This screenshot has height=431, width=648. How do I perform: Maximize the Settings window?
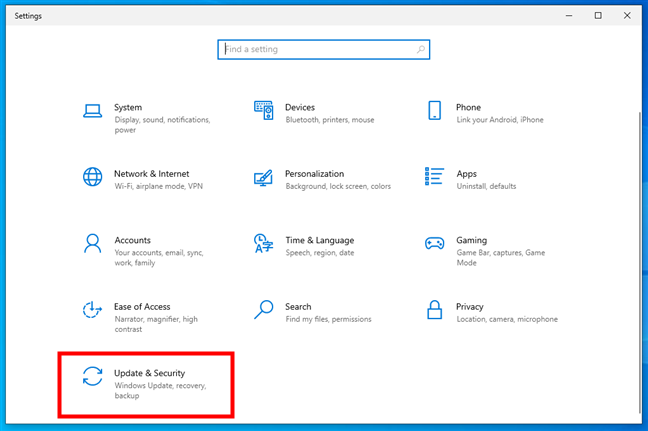click(x=598, y=16)
